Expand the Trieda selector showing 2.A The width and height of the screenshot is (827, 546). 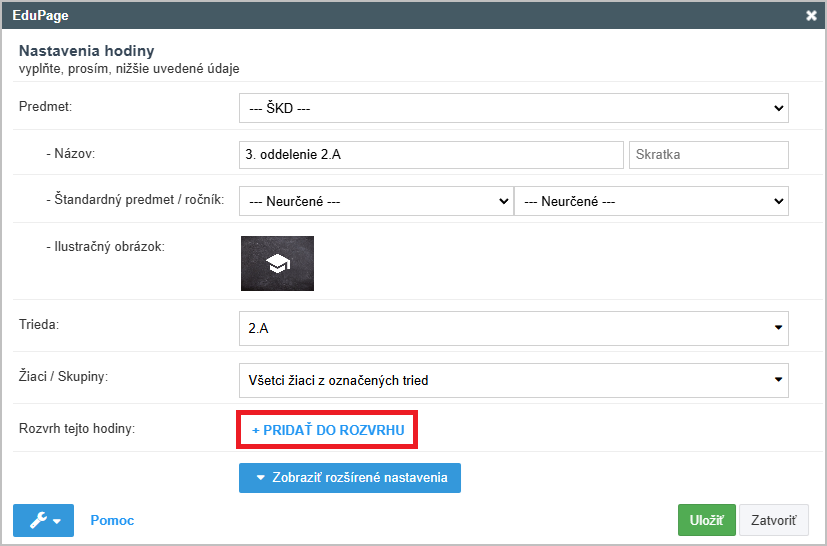click(513, 327)
